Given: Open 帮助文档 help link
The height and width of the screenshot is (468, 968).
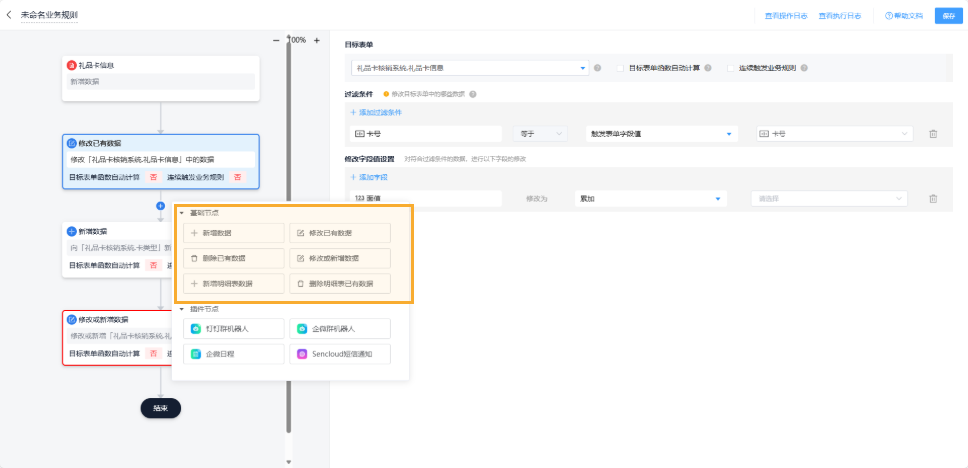Looking at the screenshot, I should pyautogui.click(x=904, y=16).
